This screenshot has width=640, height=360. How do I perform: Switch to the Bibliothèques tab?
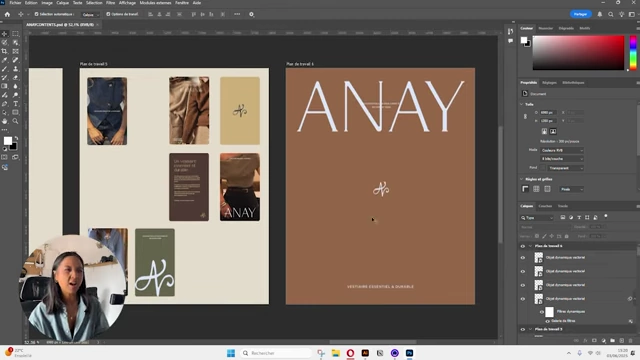(x=573, y=83)
